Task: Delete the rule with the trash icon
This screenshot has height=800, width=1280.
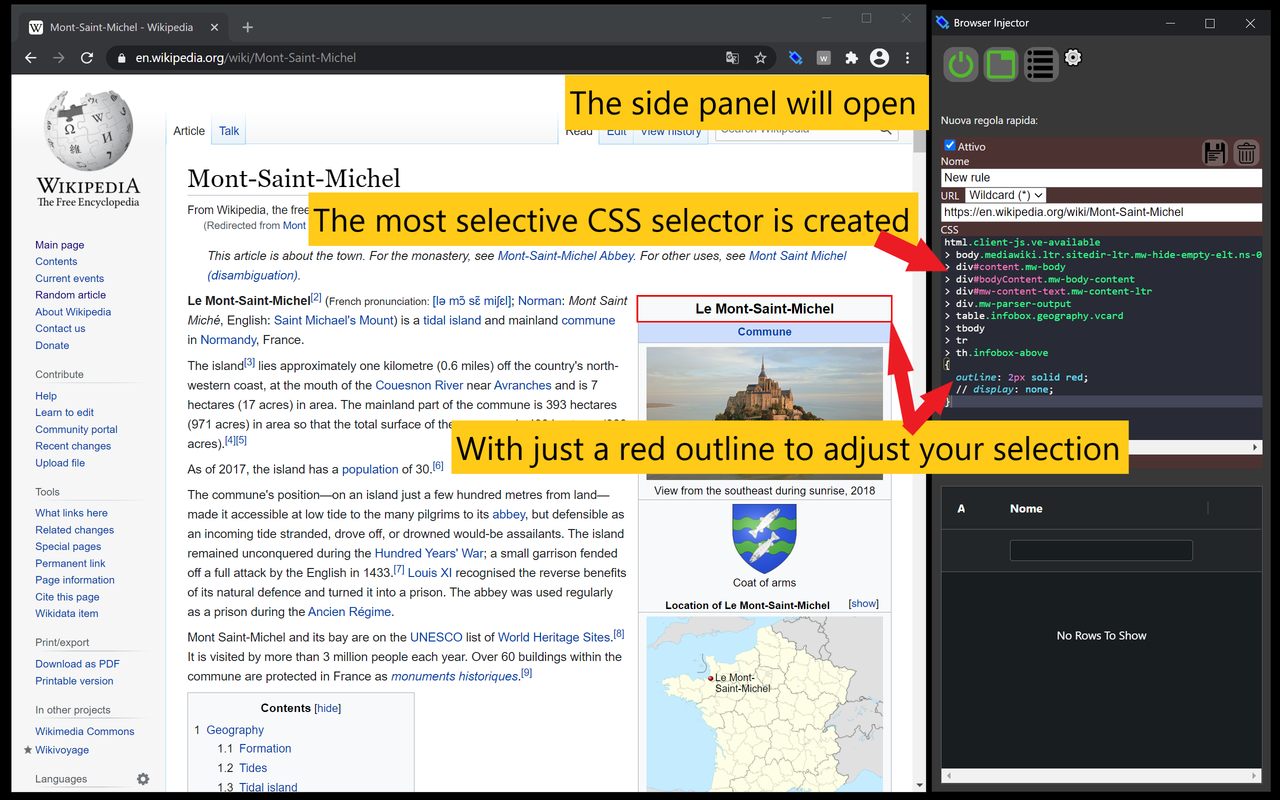Action: (x=1246, y=152)
